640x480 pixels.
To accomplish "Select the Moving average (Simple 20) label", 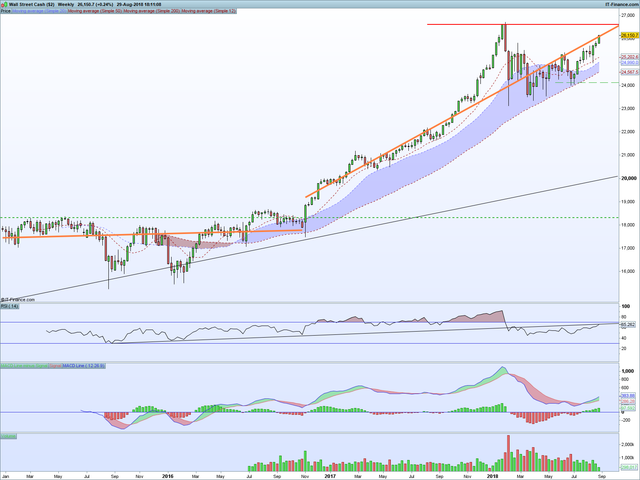I will pos(39,11).
